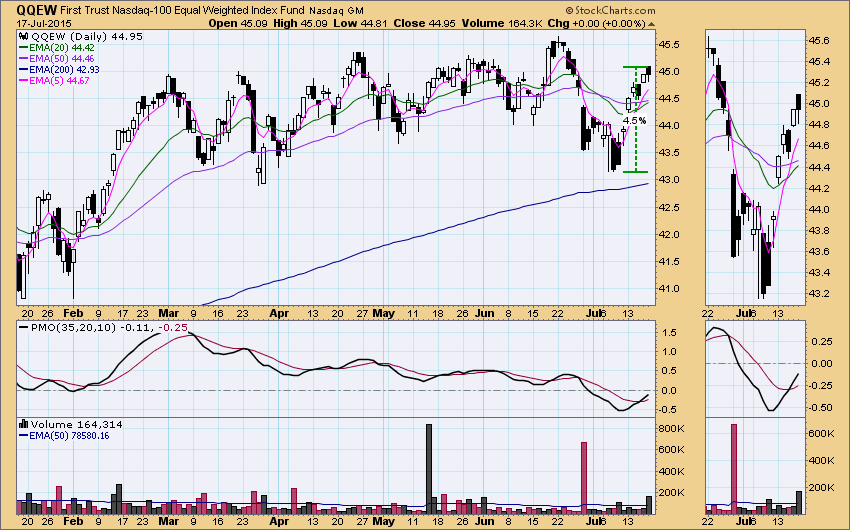Click the EMA(5) 44.67 legend entry
The width and height of the screenshot is (850, 530).
(x=59, y=81)
